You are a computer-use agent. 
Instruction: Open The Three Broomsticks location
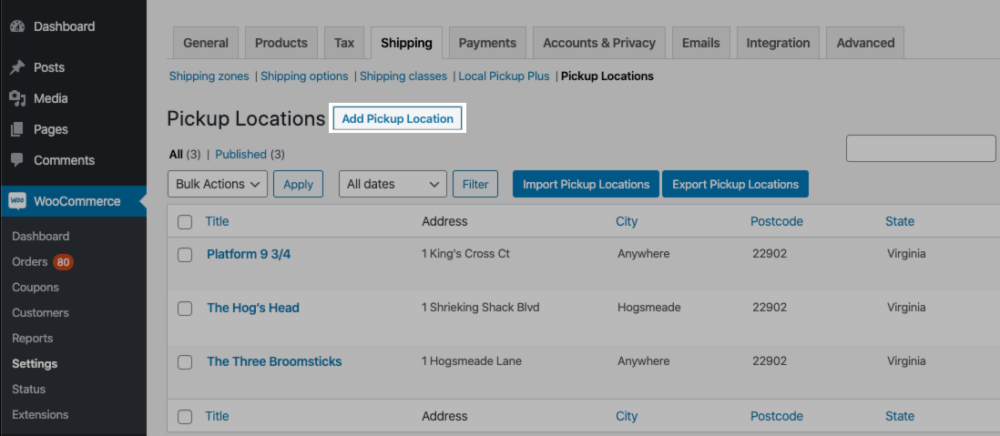coord(274,361)
